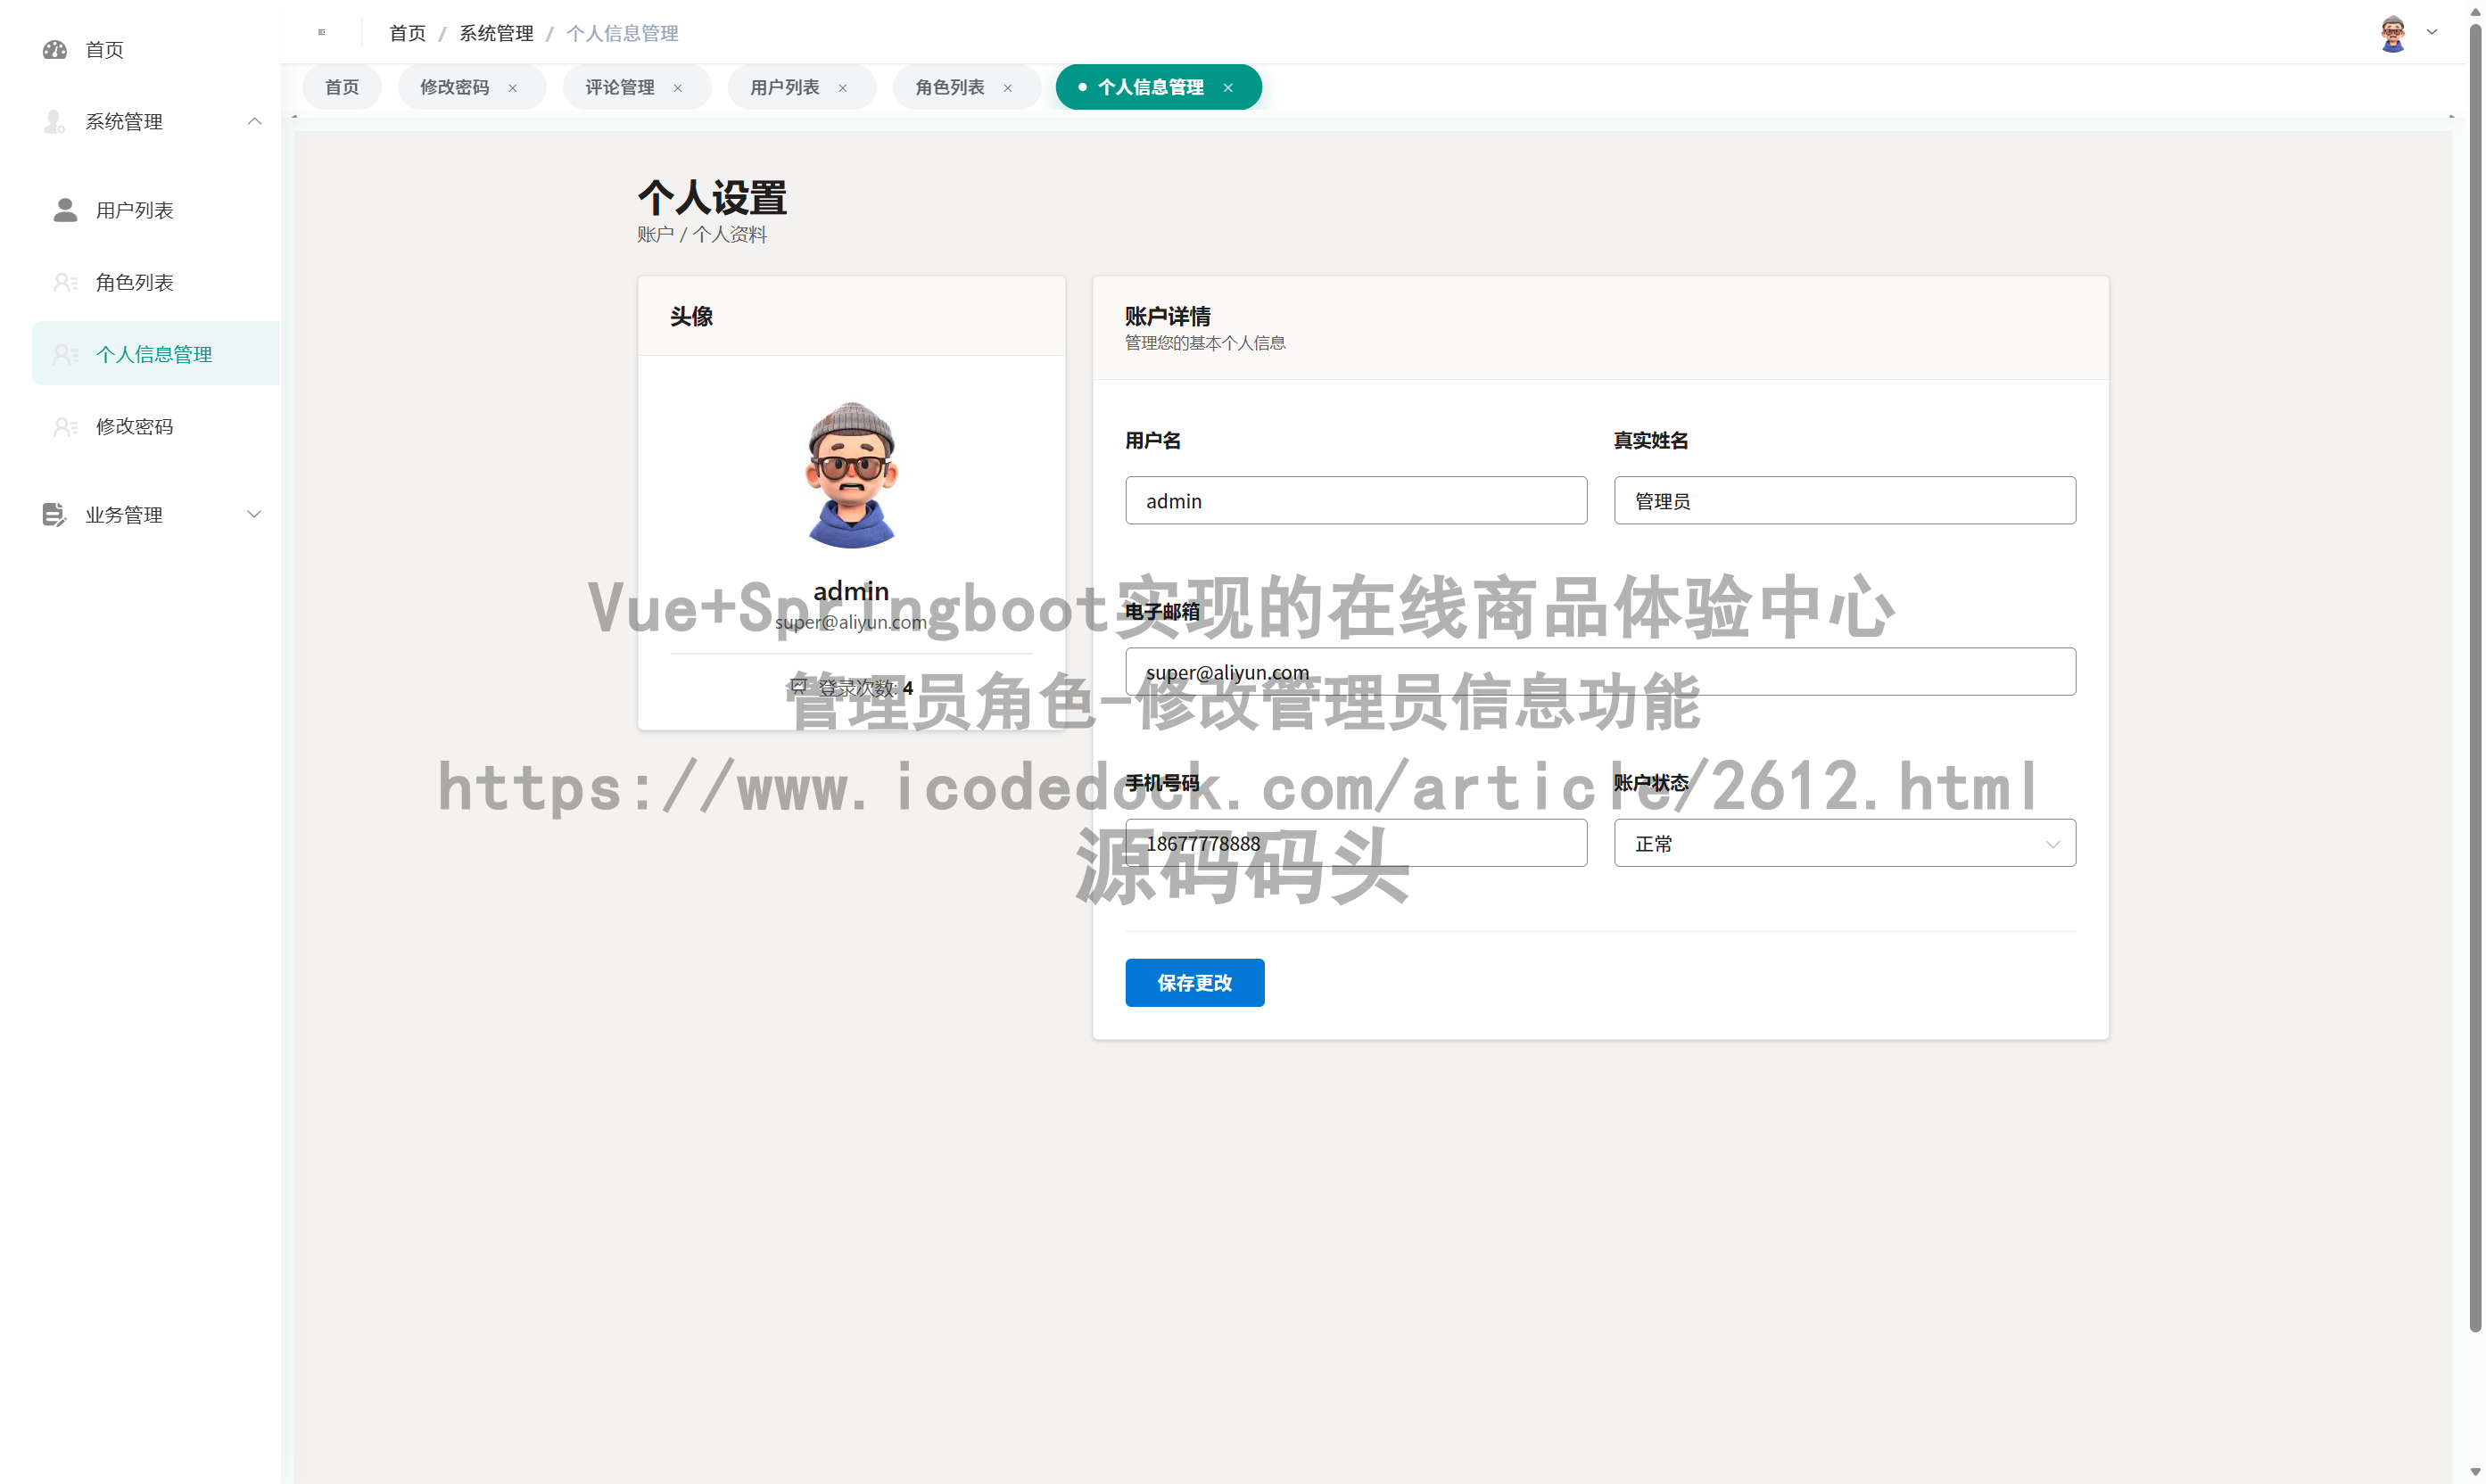2486x1484 pixels.
Task: Select the 个人信息管理 sidebar icon
Action: pyautogui.click(x=66, y=353)
